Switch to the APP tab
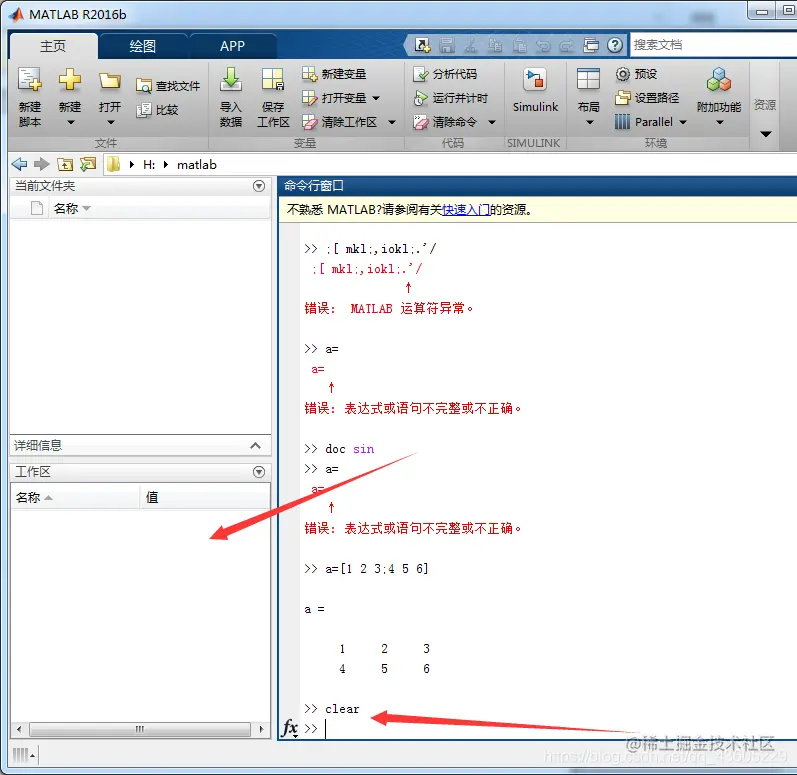This screenshot has width=797, height=775. (232, 46)
